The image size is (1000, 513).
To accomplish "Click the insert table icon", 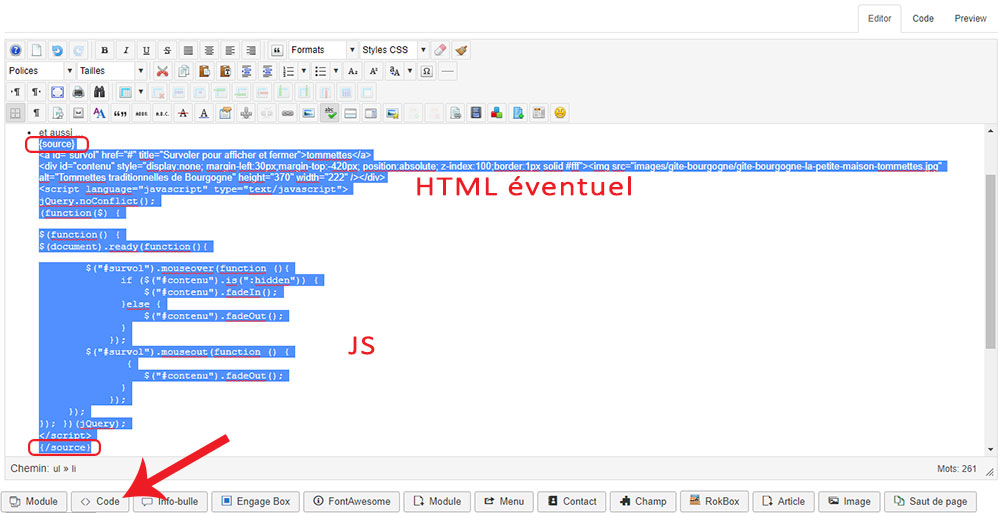I will point(126,92).
